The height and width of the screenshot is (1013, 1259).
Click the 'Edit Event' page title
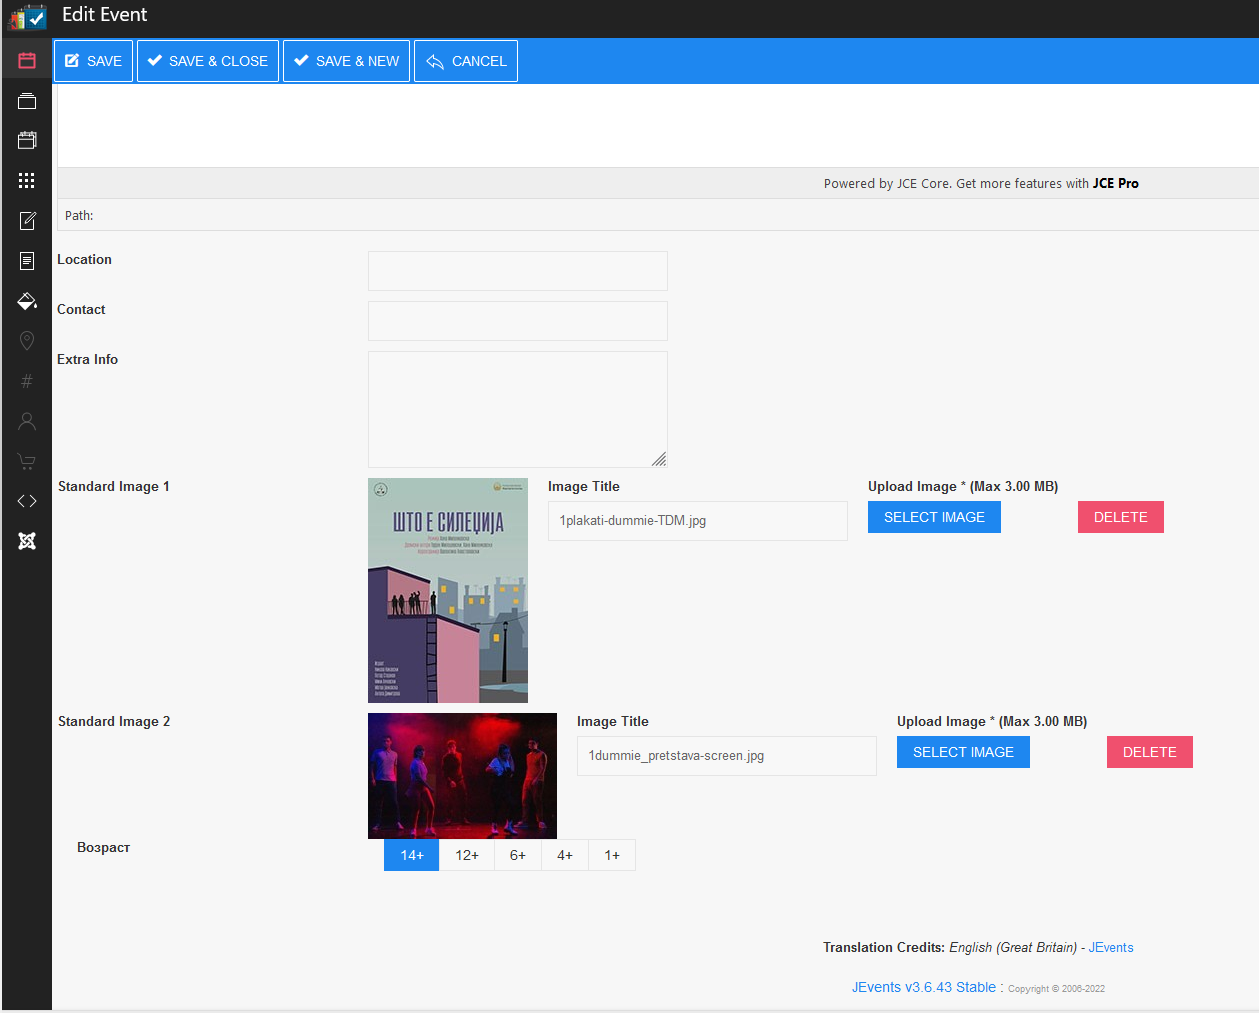click(105, 15)
